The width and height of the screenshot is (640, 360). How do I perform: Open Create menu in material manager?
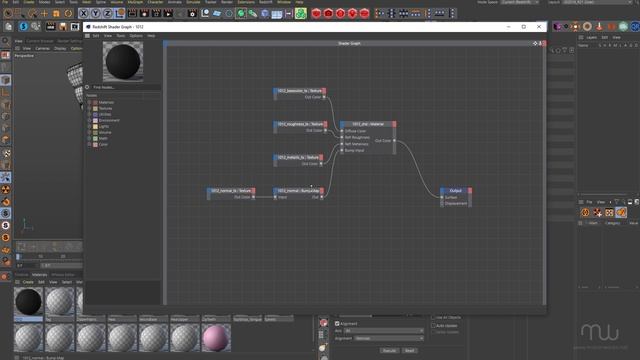tap(28, 282)
